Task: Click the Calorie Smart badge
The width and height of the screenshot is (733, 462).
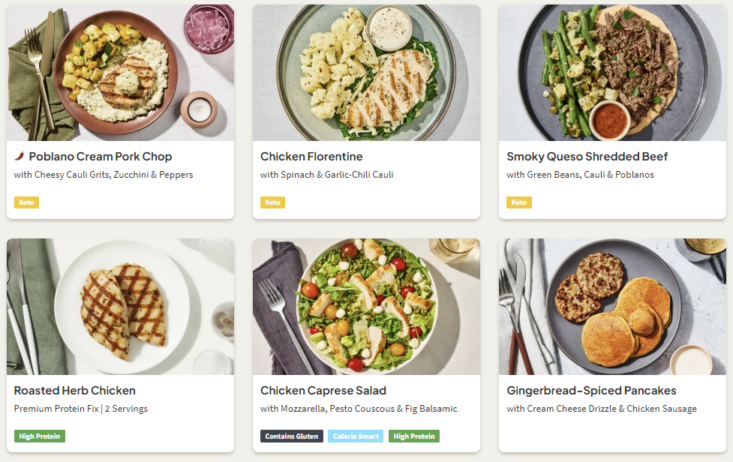Action: 355,436
